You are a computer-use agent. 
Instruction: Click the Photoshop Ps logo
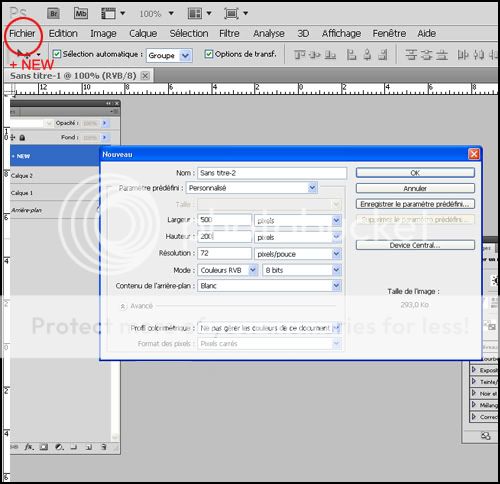coord(18,13)
